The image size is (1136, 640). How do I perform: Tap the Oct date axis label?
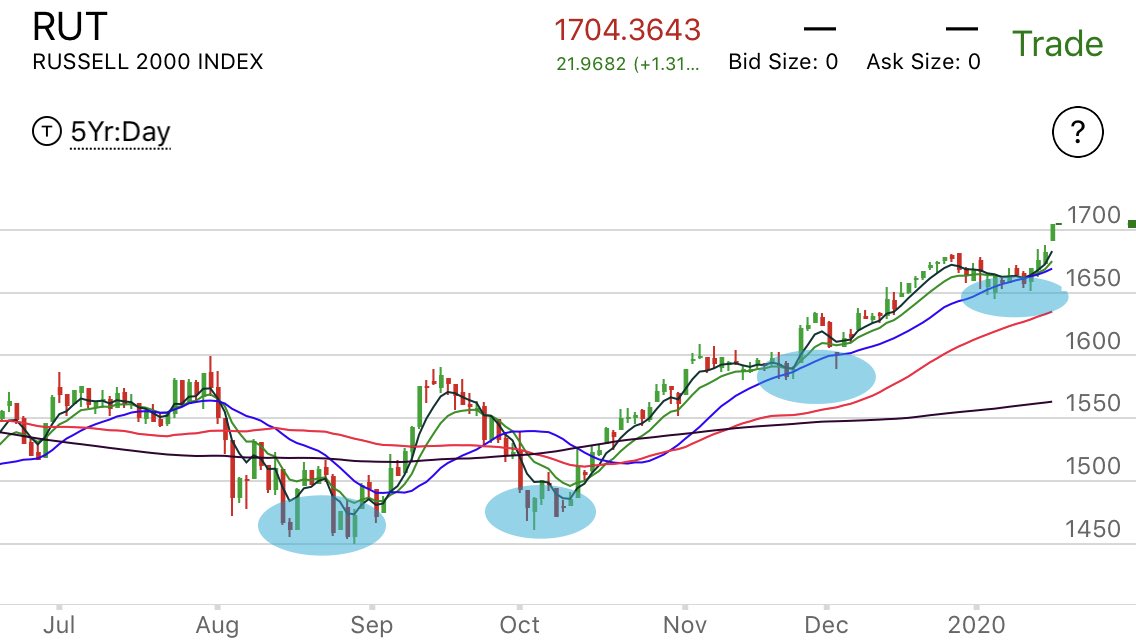pos(519,624)
